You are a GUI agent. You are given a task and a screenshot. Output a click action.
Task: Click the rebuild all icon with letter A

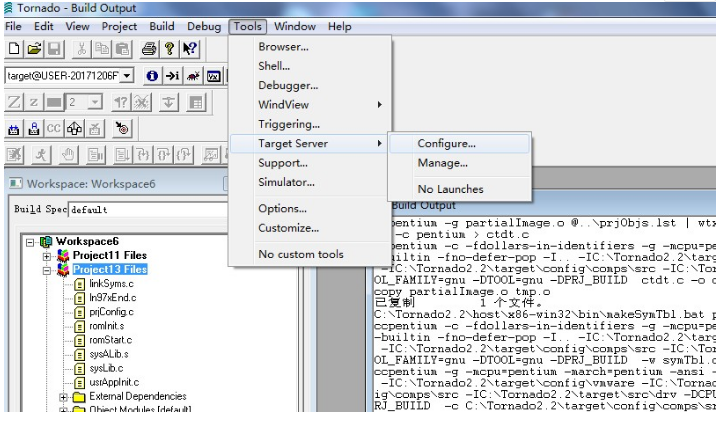(34, 129)
